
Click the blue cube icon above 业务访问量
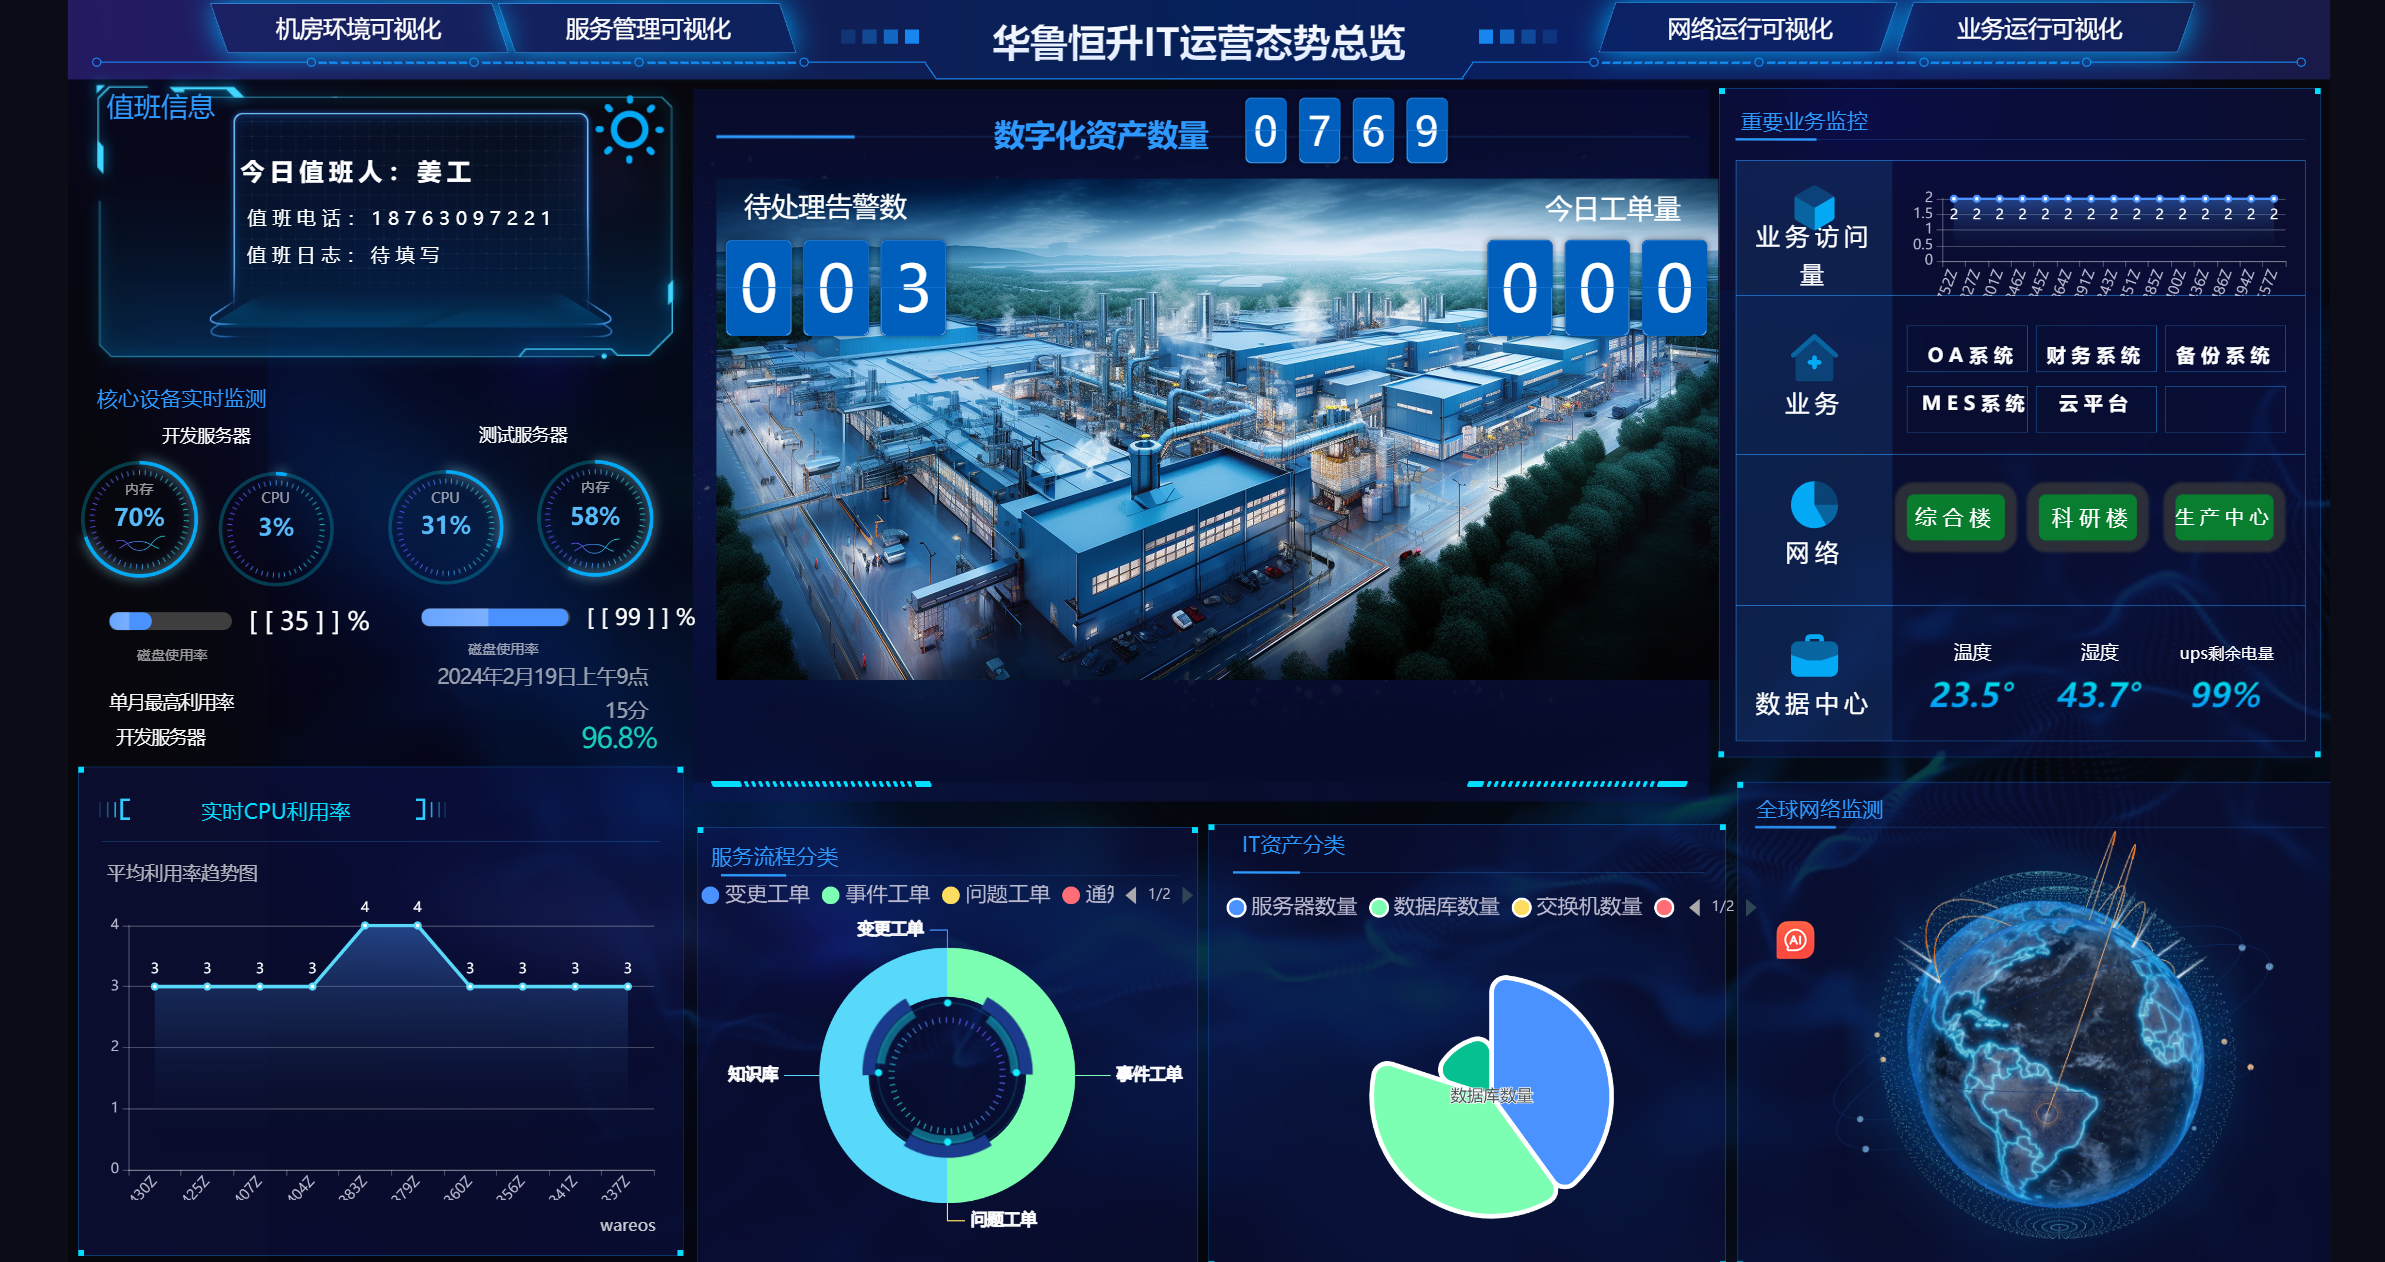tap(1814, 206)
